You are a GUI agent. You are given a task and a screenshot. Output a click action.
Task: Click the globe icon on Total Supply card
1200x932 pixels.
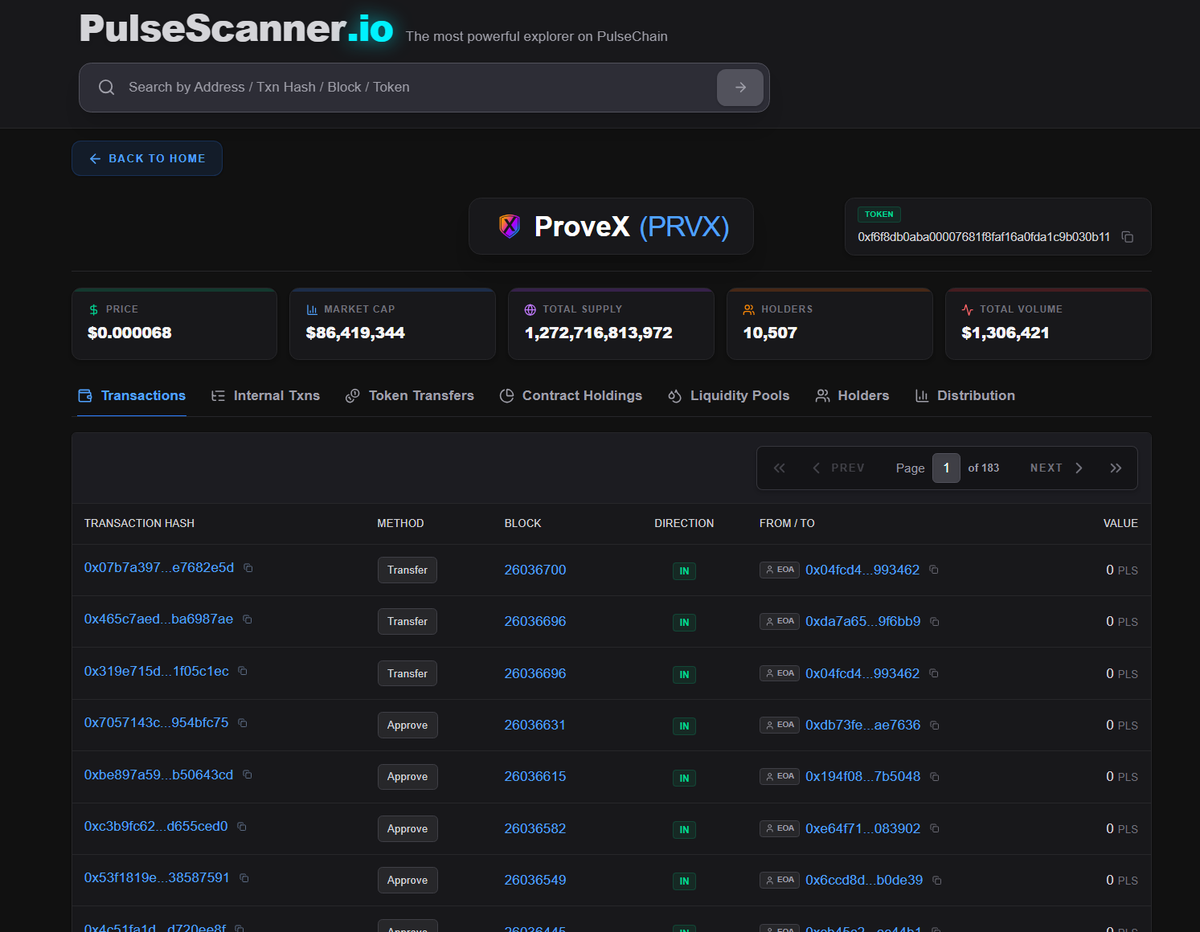pyautogui.click(x=529, y=308)
